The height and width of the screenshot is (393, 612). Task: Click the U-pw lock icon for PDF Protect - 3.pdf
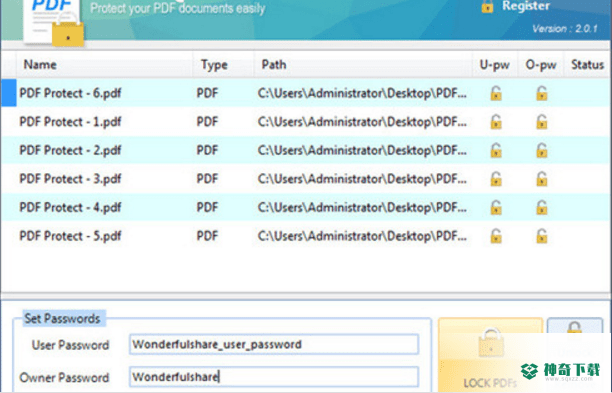(496, 179)
